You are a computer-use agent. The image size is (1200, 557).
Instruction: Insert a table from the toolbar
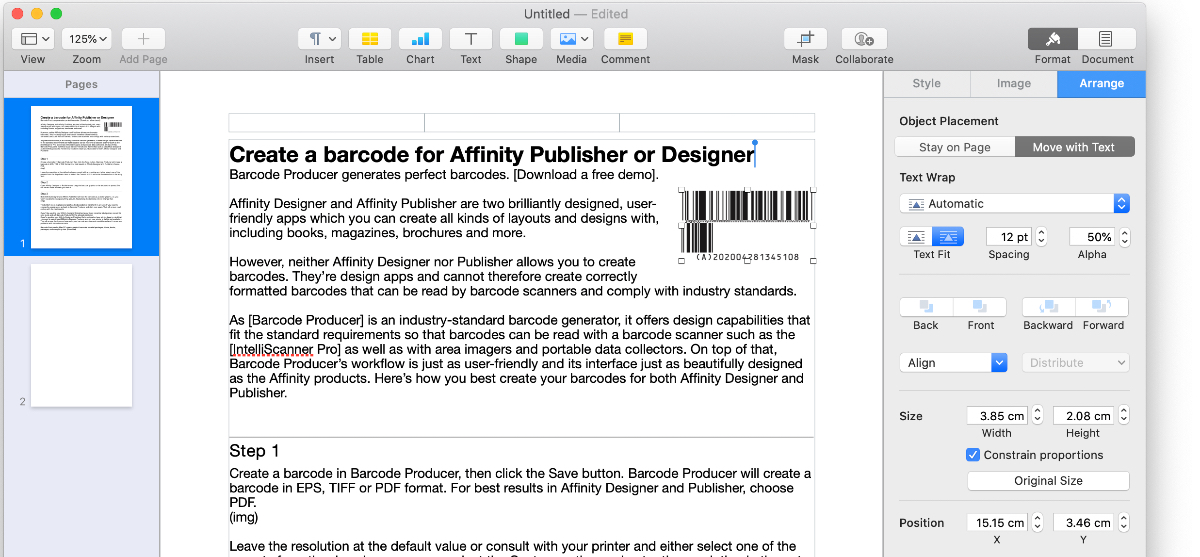(370, 39)
